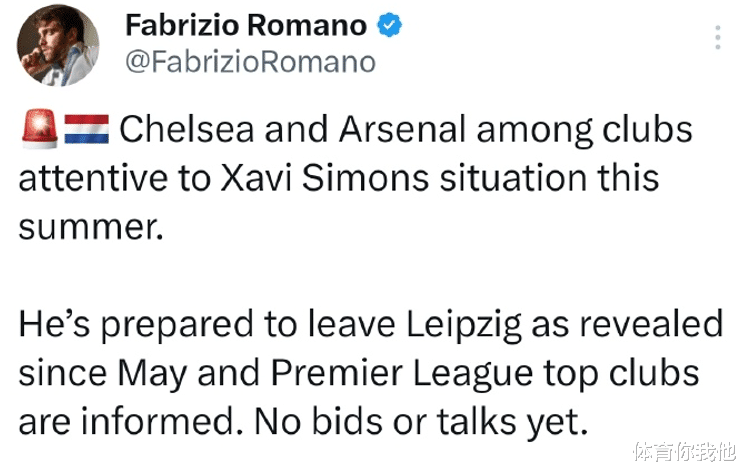
Task: Click the 'No bids or talks yet' sentence
Action: [421, 422]
